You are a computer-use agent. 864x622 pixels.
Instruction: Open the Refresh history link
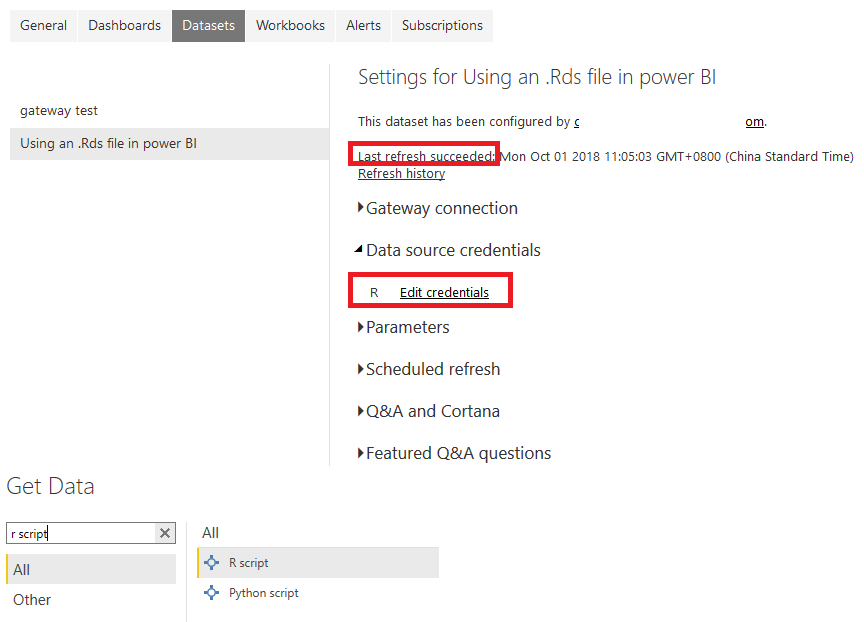(401, 174)
